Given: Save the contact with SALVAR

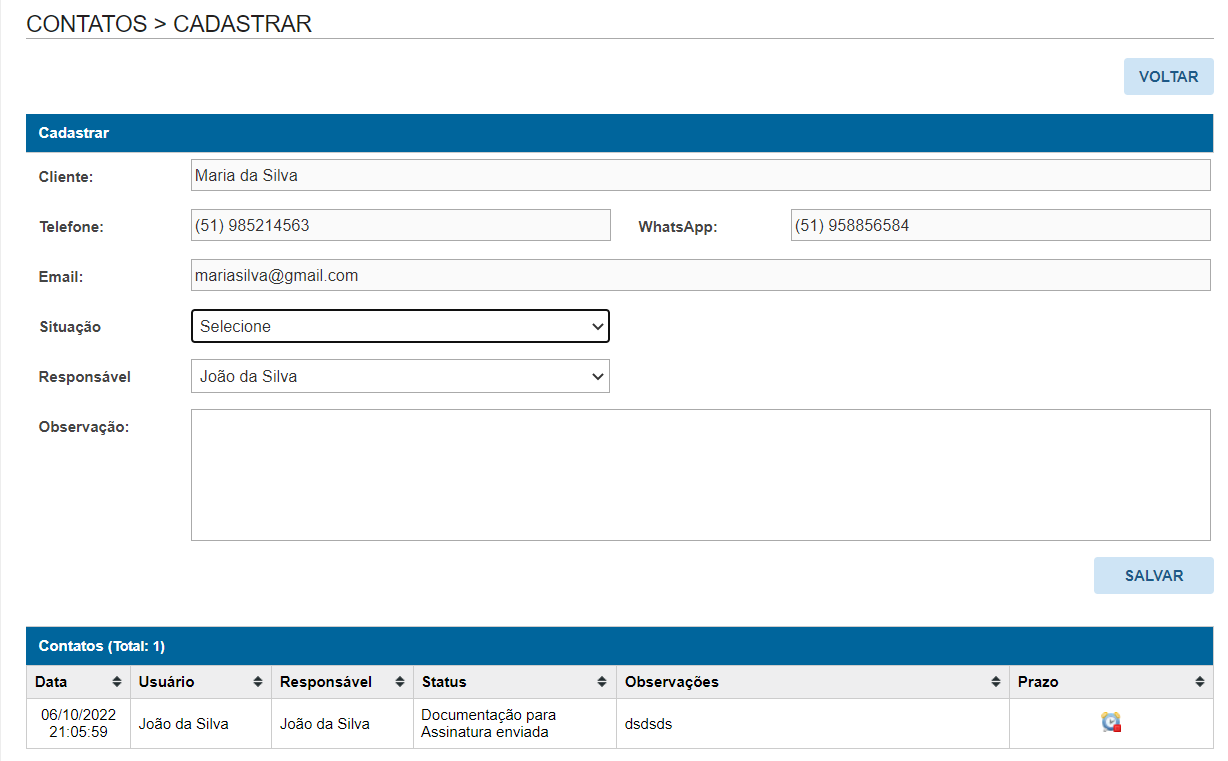Looking at the screenshot, I should pos(1153,576).
